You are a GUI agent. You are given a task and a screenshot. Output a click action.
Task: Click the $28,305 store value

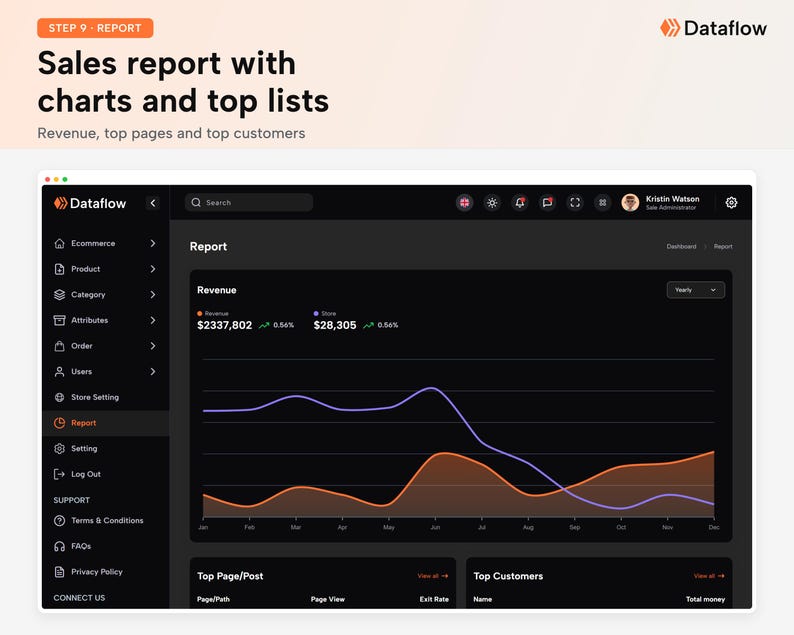(335, 325)
